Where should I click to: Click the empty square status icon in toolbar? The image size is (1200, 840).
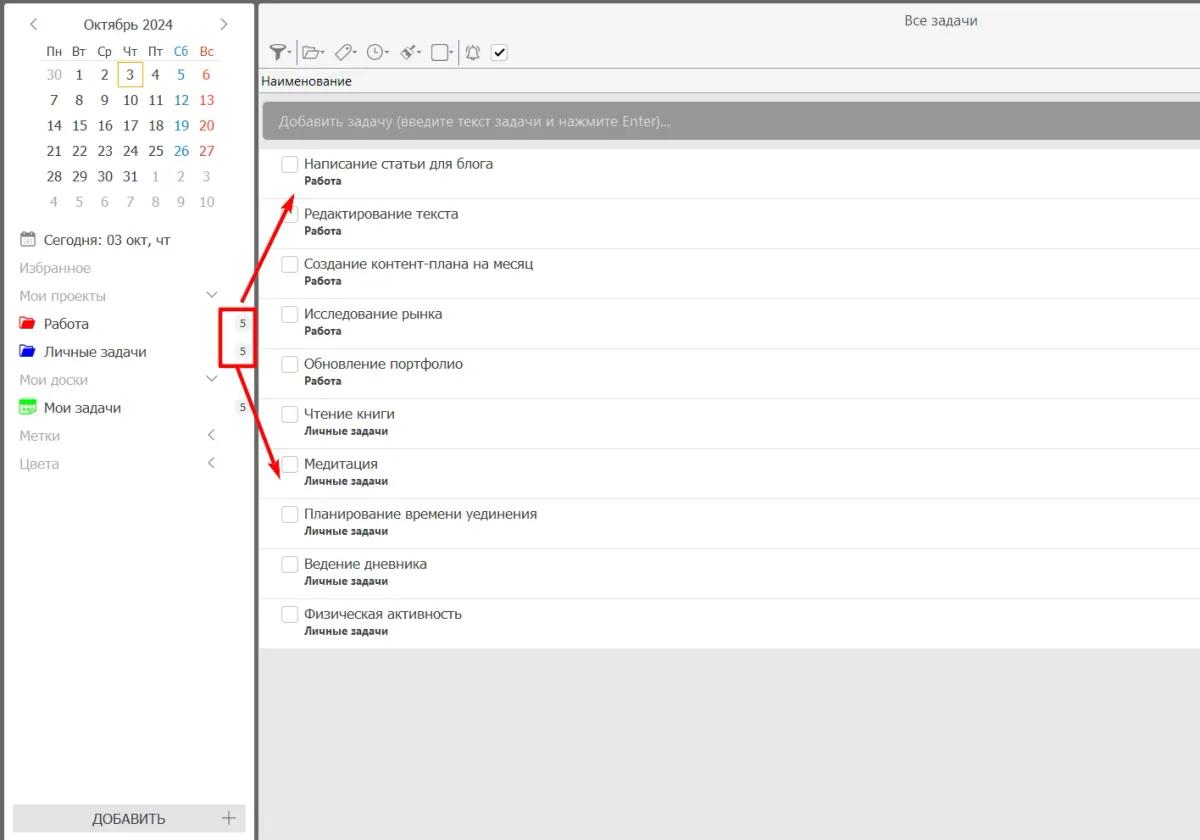tap(440, 53)
